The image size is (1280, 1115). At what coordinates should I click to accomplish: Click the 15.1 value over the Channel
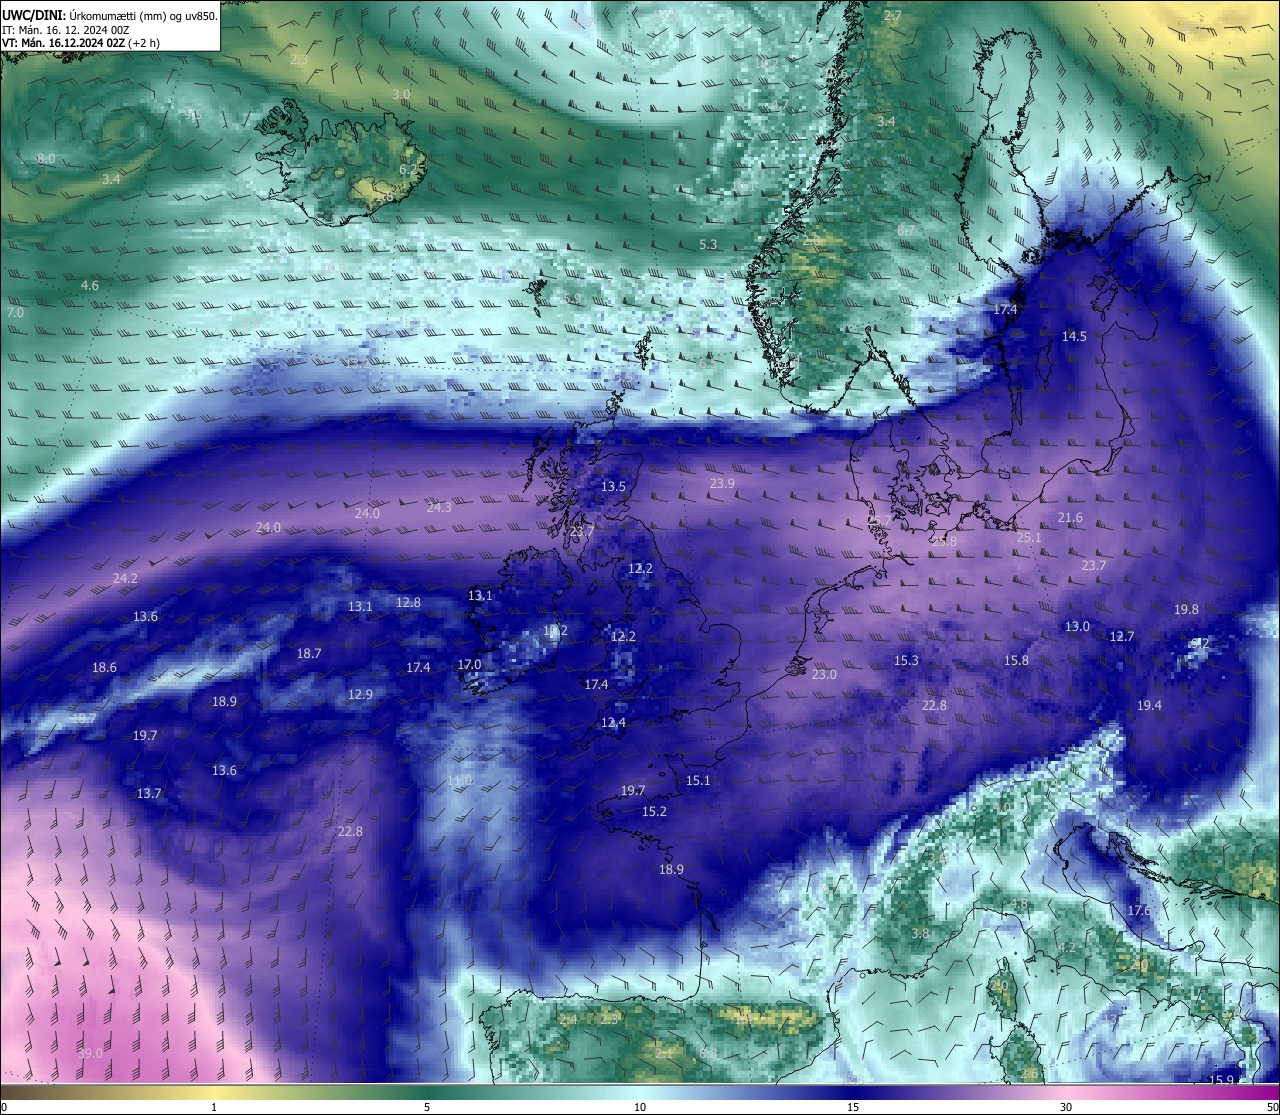click(698, 781)
